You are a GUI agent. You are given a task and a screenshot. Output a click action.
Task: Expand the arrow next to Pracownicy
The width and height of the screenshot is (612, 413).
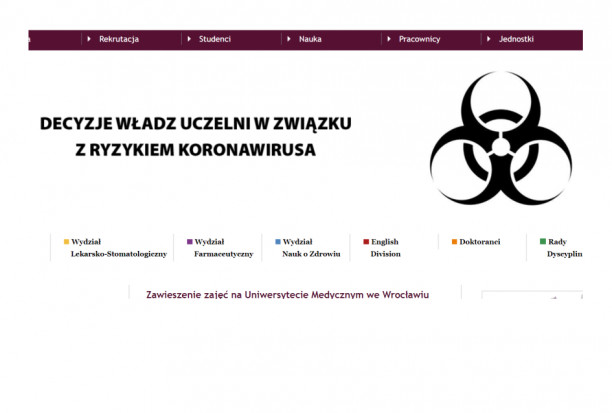click(x=389, y=39)
